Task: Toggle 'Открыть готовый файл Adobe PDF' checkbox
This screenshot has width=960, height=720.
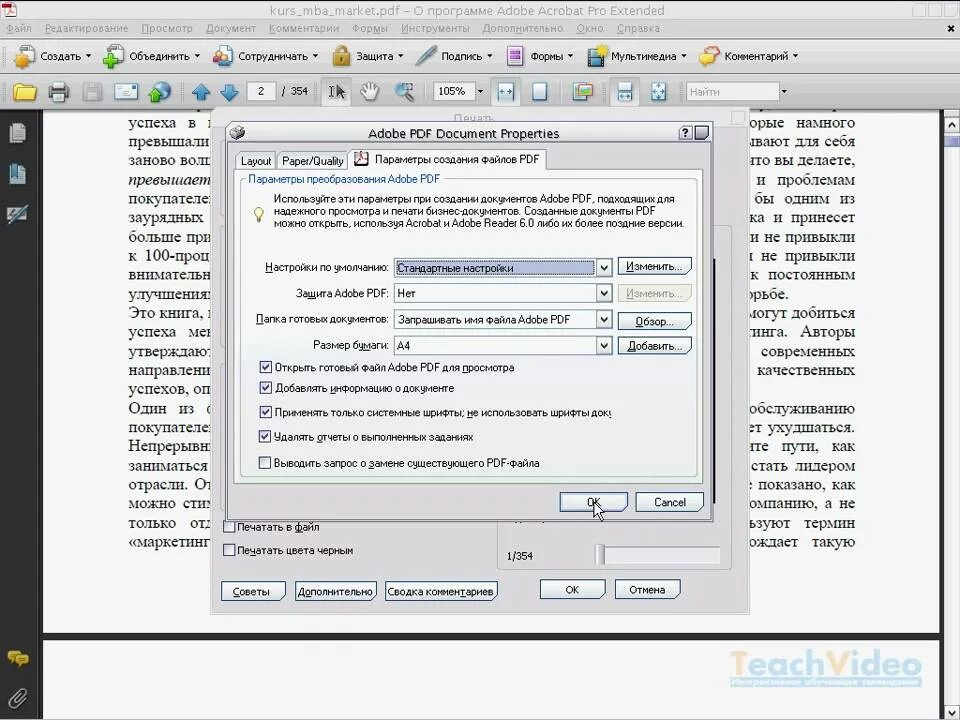Action: (x=265, y=367)
